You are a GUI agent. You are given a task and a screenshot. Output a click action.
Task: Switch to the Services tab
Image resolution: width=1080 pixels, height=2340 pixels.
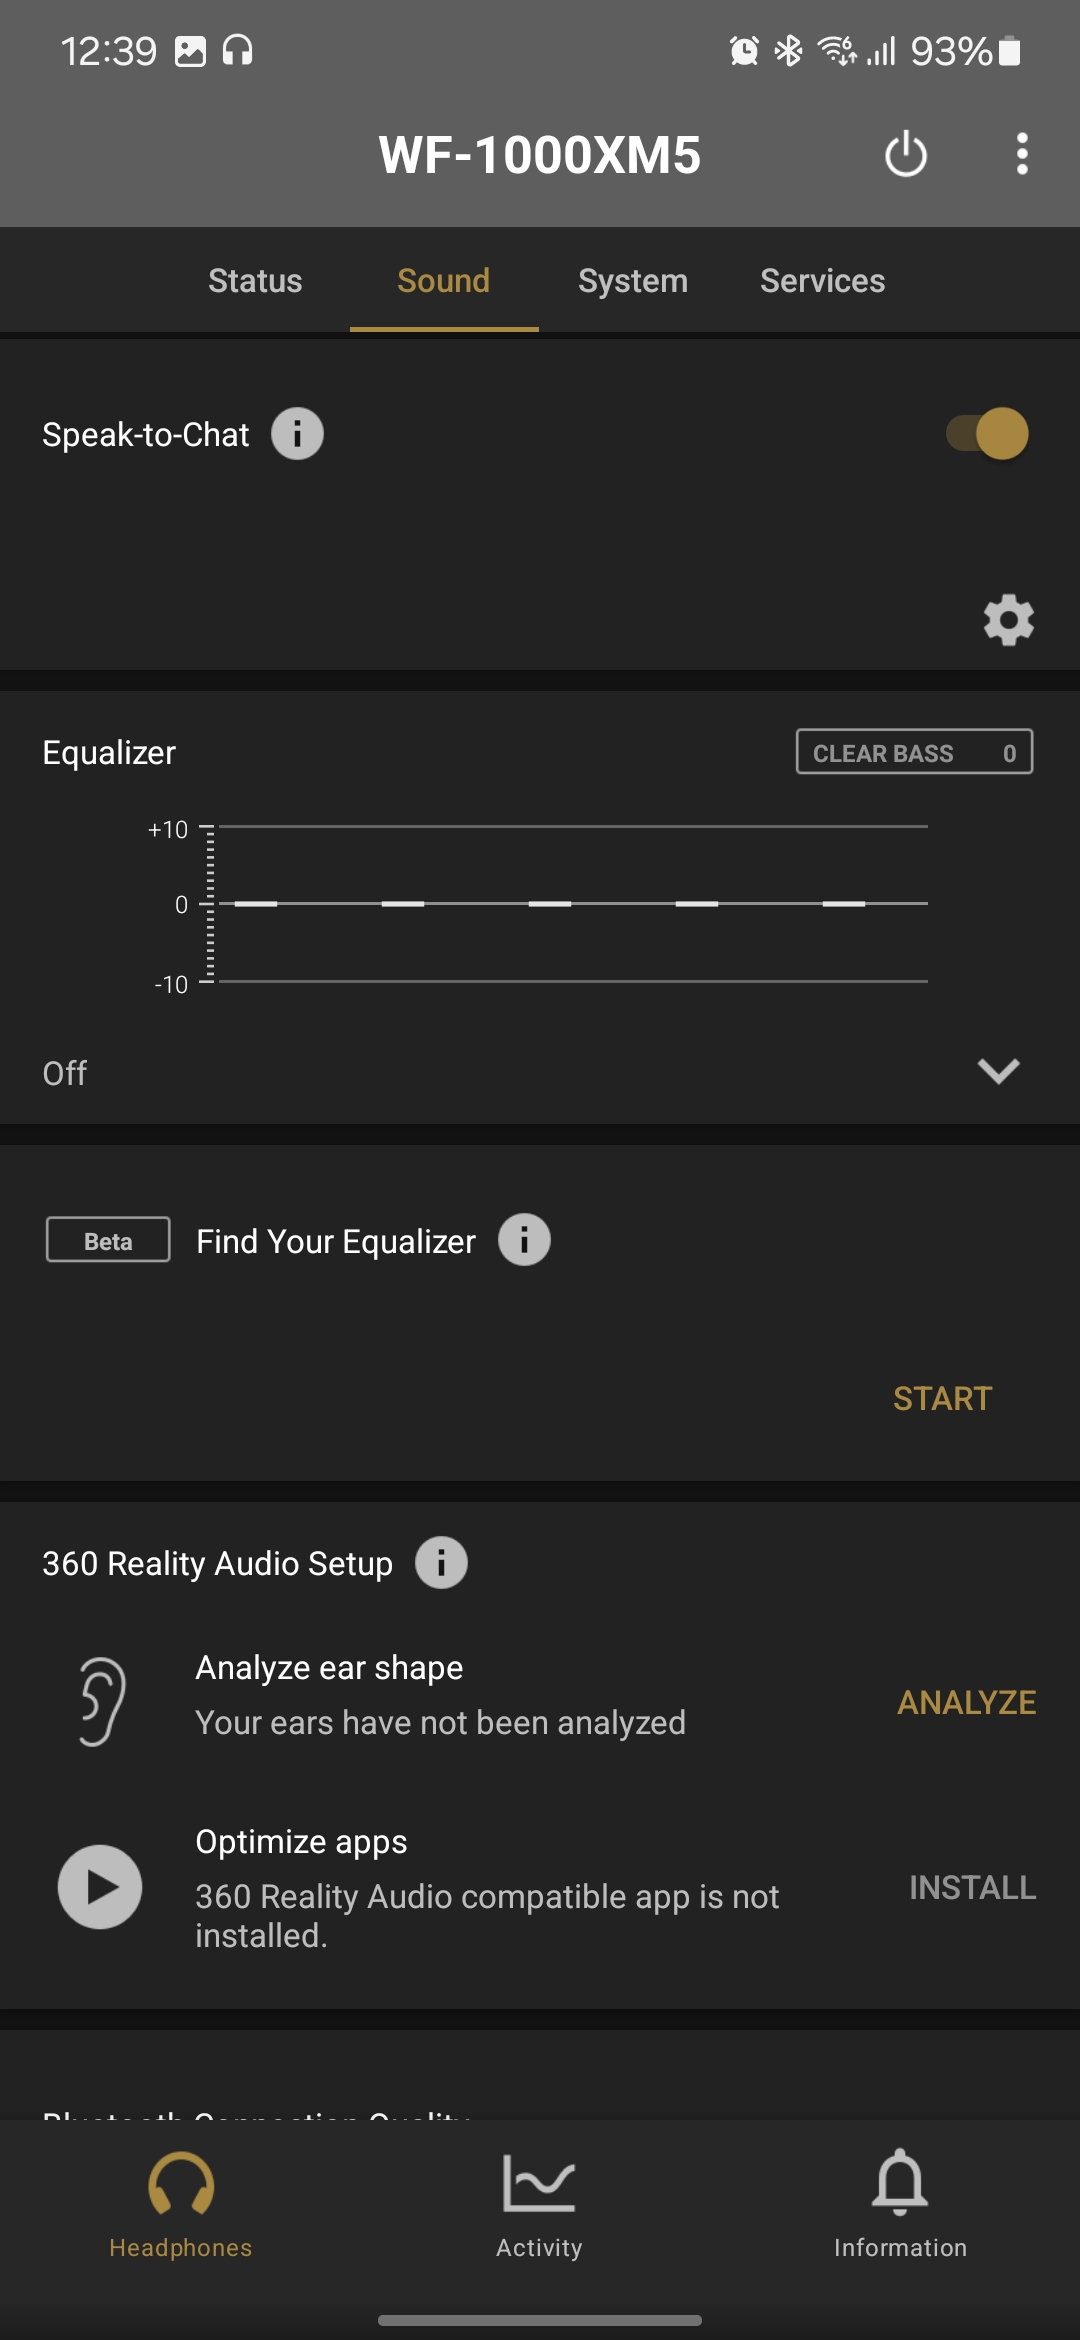pyautogui.click(x=822, y=281)
